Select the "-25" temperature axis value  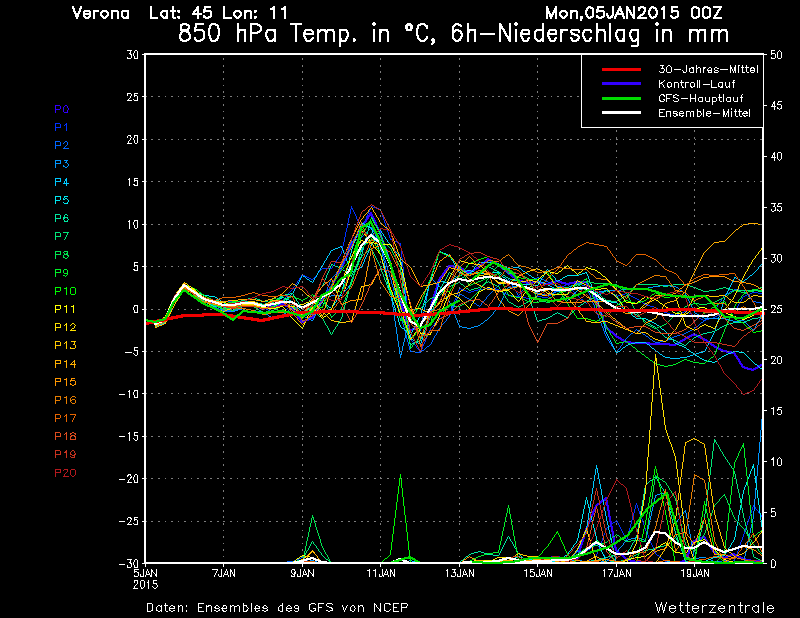point(128,521)
